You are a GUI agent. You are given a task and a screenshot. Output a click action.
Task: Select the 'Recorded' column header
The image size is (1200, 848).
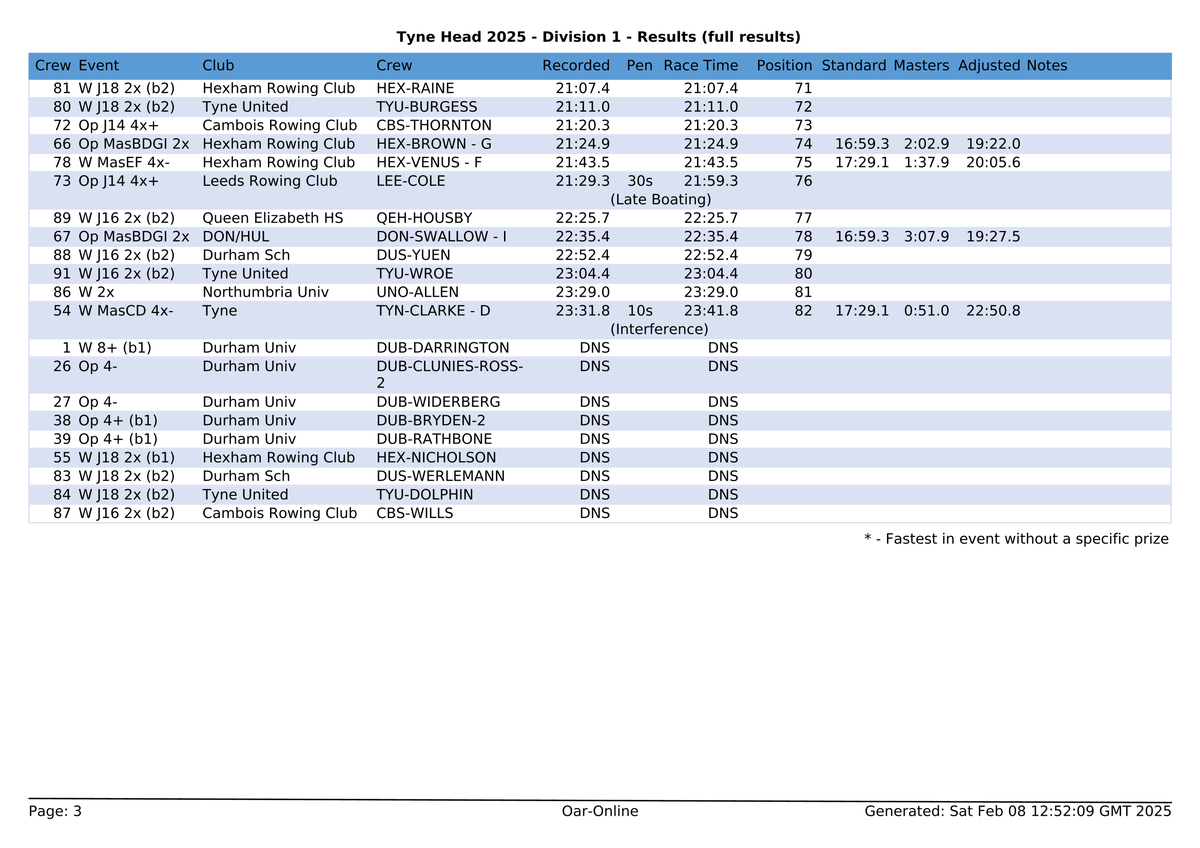(x=576, y=66)
